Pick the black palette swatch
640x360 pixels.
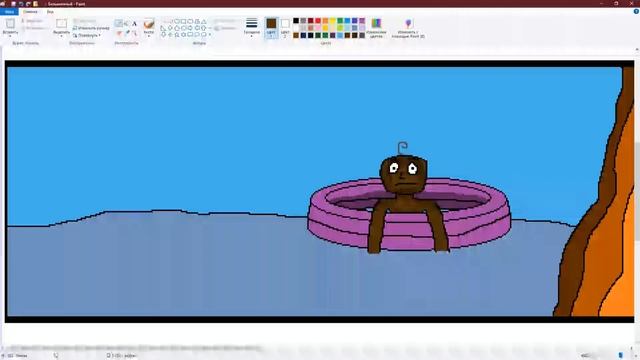pos(296,21)
